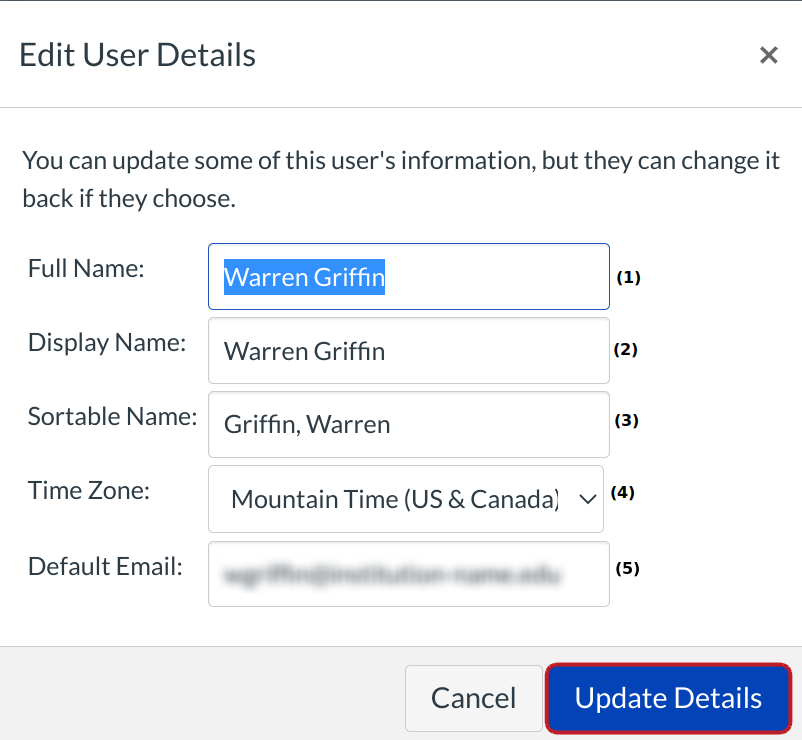802x740 pixels.
Task: Click annotation marker (2) beside Display Name
Action: tap(625, 350)
